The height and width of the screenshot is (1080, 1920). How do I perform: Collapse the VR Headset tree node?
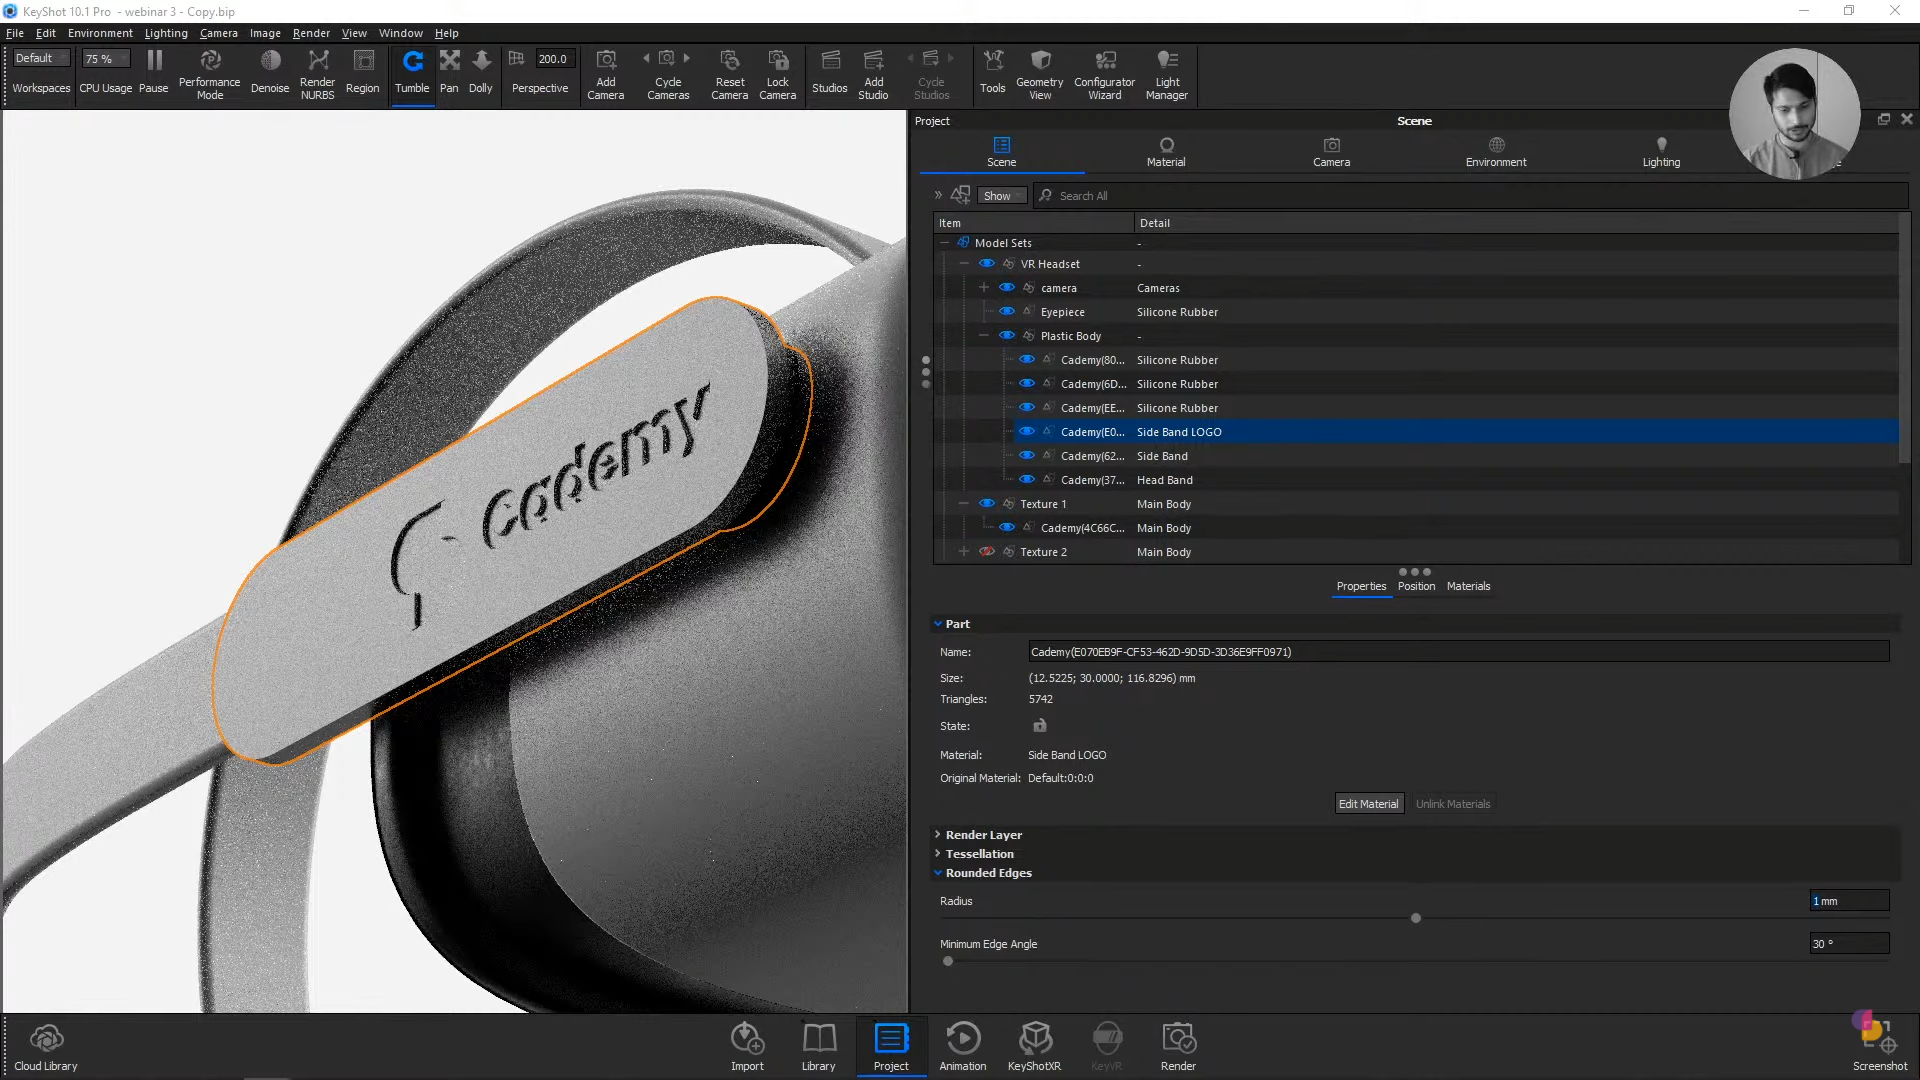pos(964,264)
